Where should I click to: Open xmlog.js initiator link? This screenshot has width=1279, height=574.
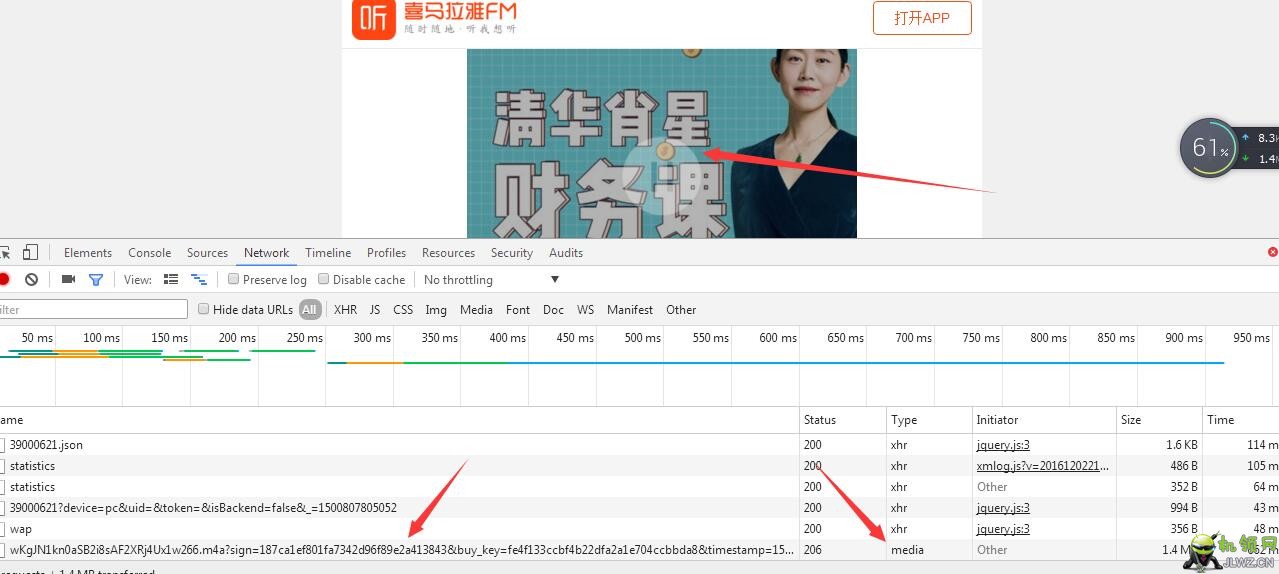(x=1043, y=466)
